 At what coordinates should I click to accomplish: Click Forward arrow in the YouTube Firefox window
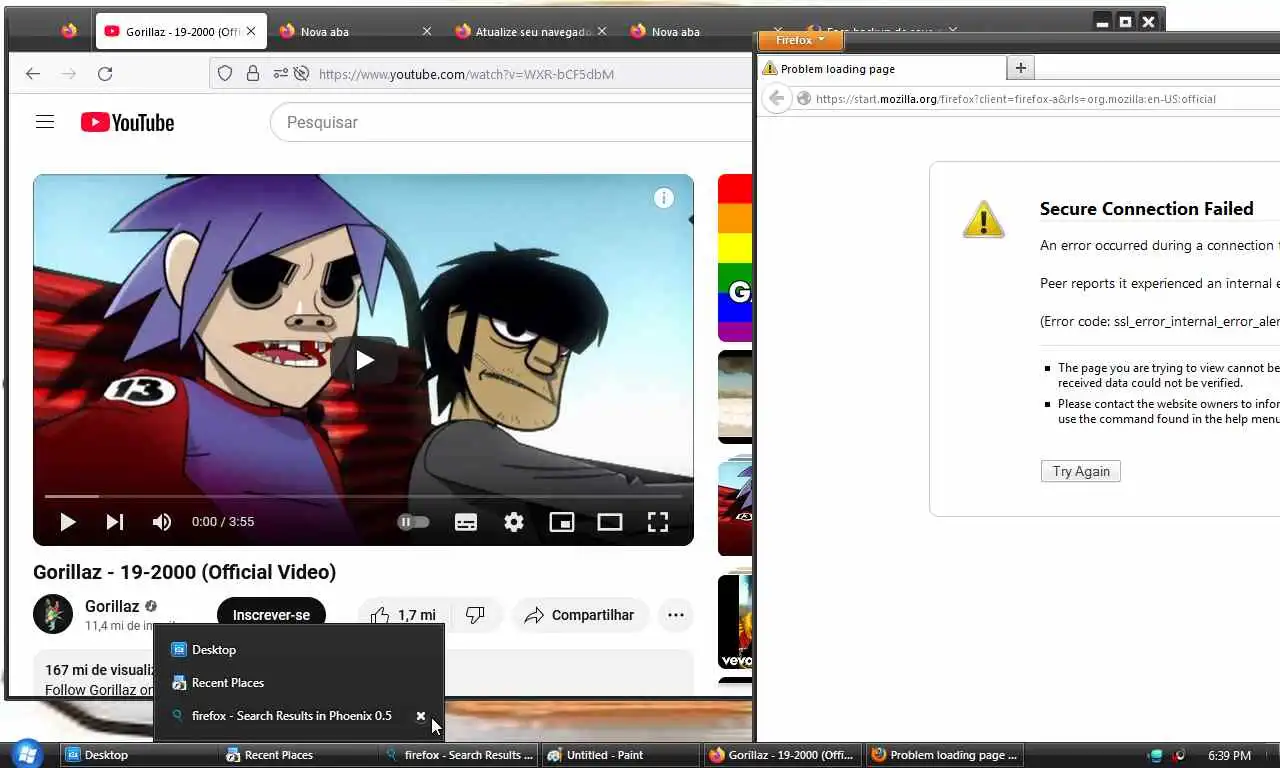(x=69, y=73)
